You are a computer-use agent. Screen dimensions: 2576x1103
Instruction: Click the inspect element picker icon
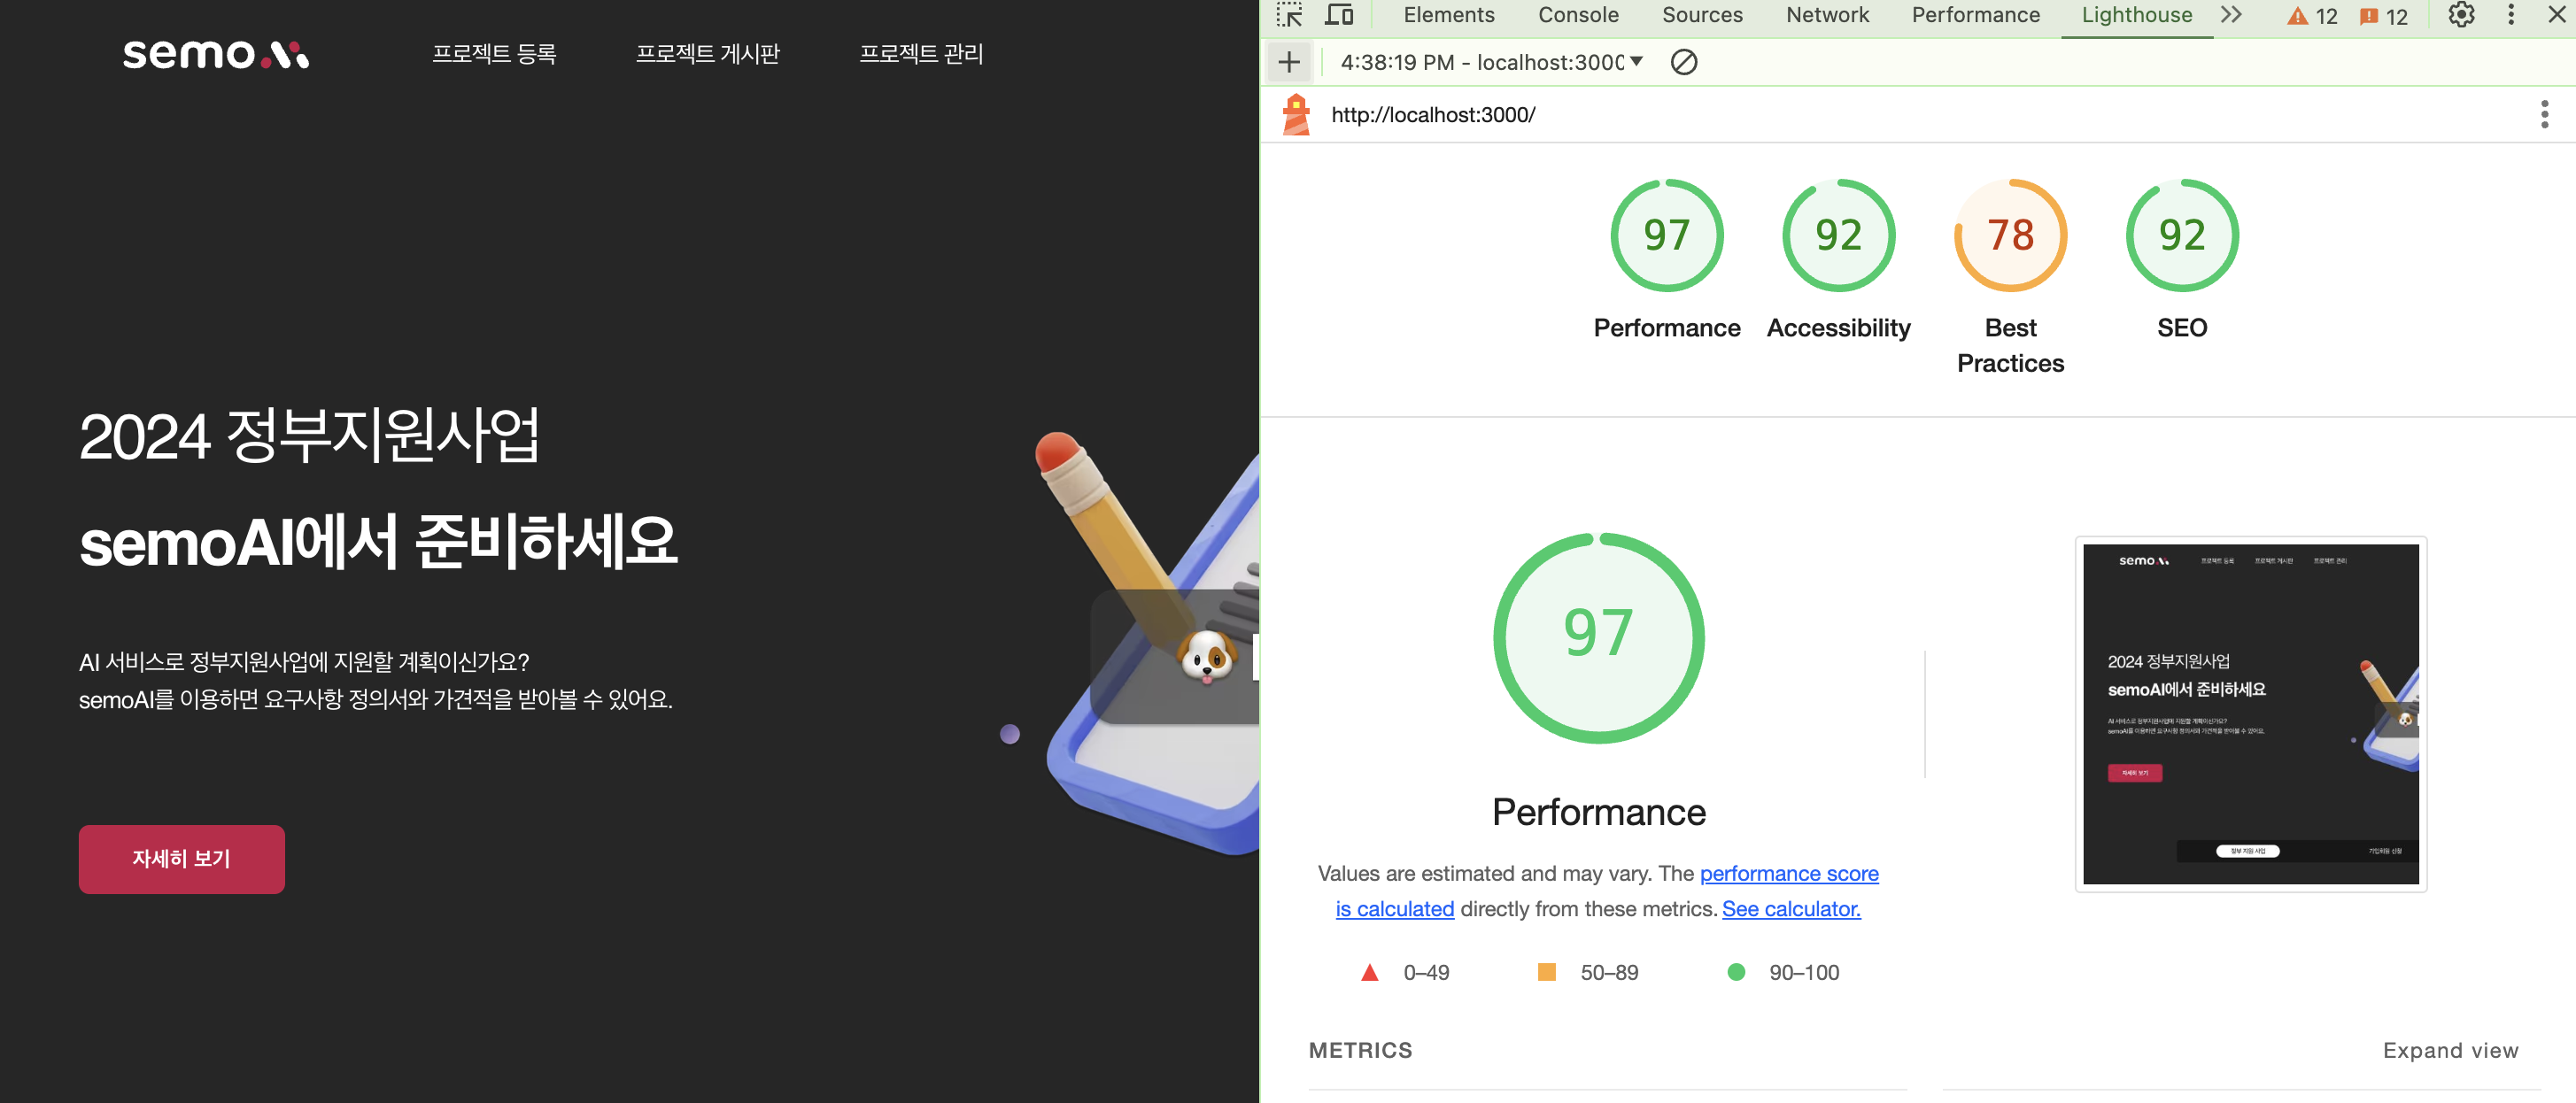(x=1290, y=15)
